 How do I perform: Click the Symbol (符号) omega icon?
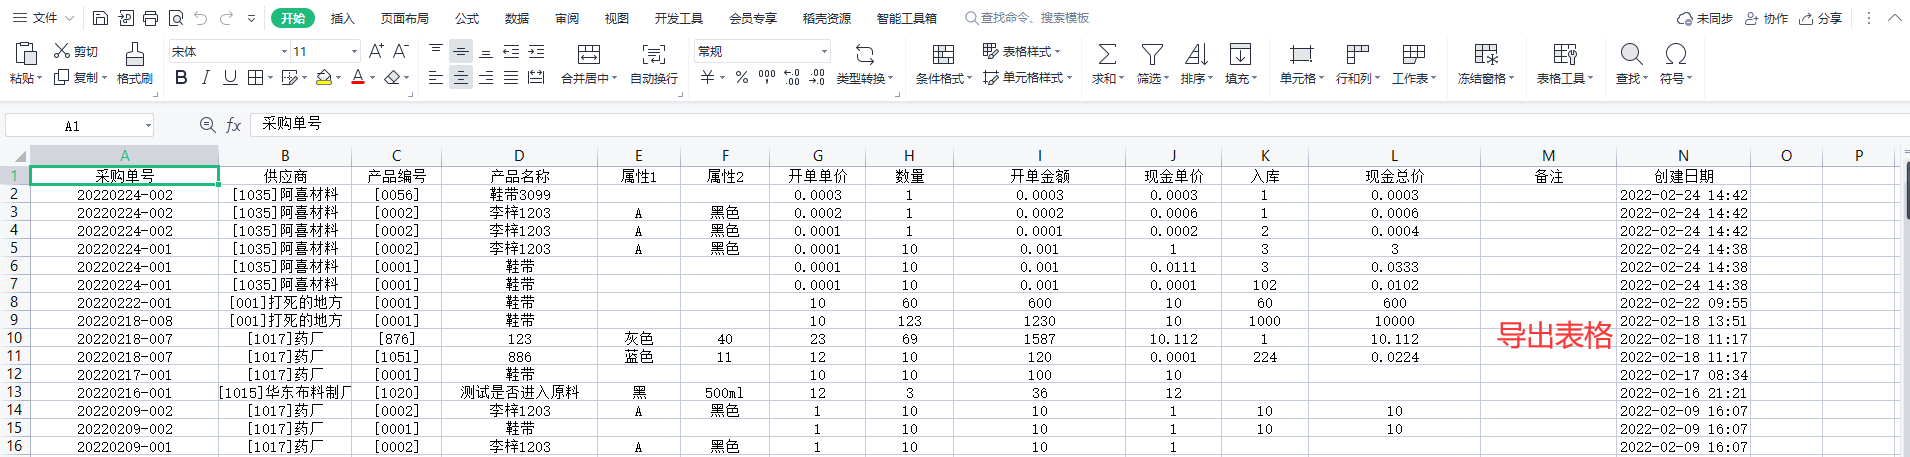[x=1676, y=54]
